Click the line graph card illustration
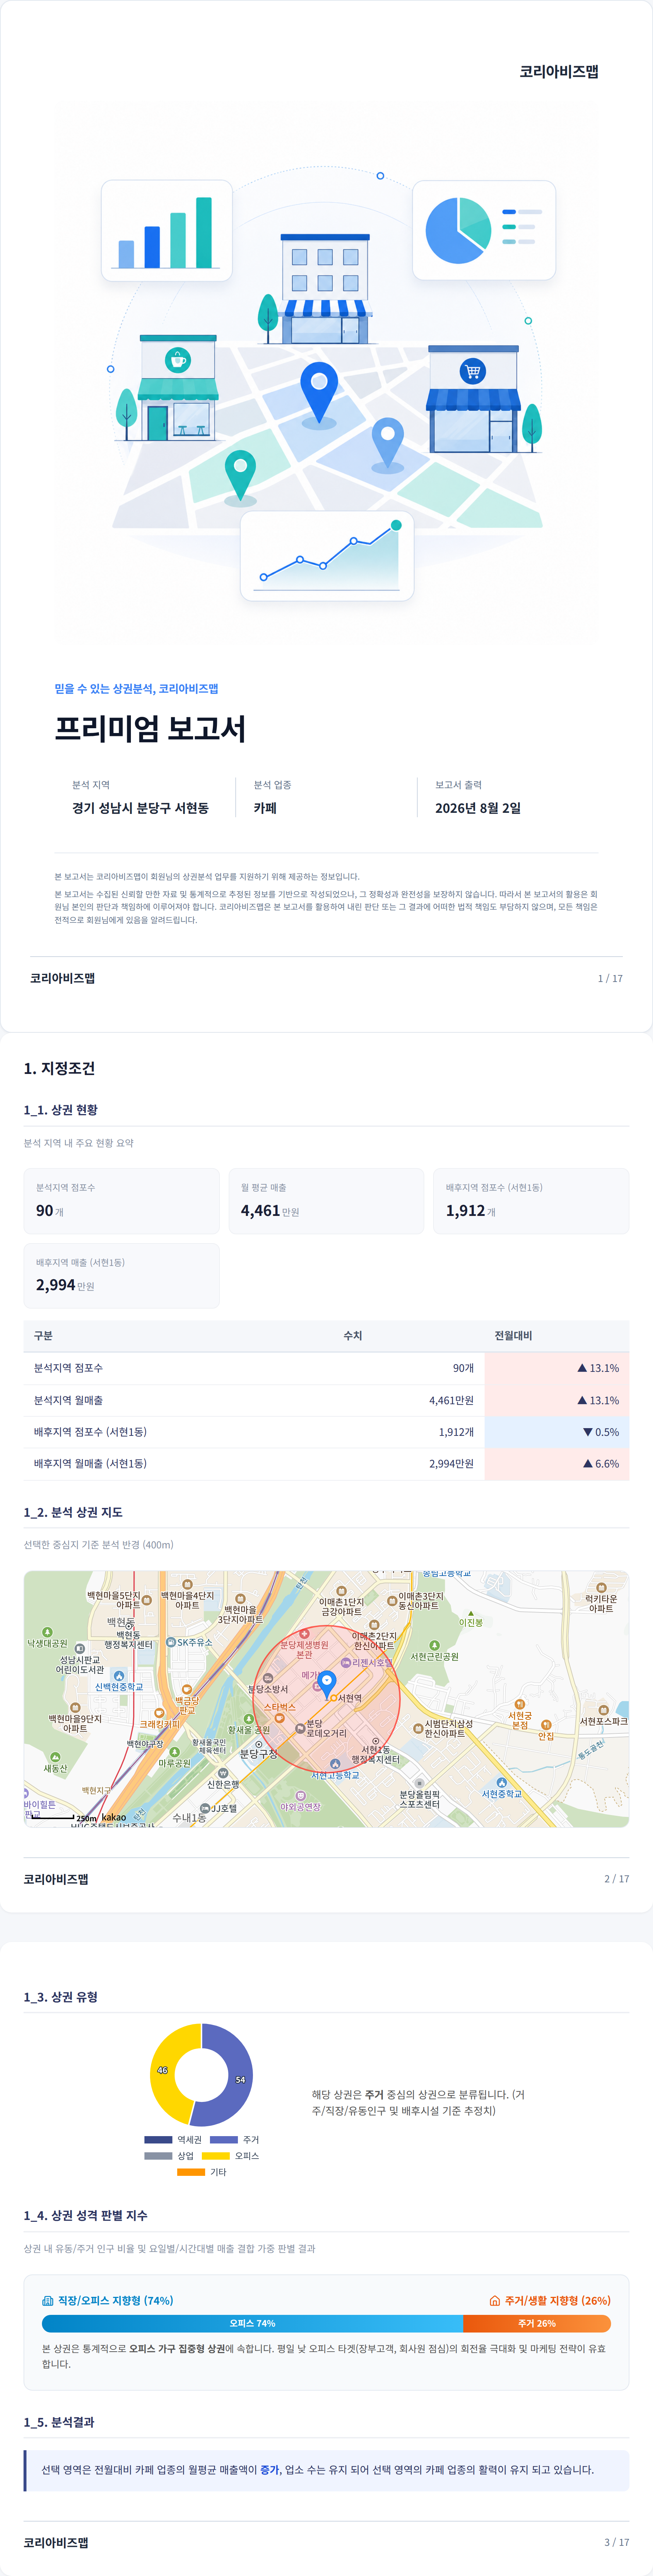 [327, 556]
